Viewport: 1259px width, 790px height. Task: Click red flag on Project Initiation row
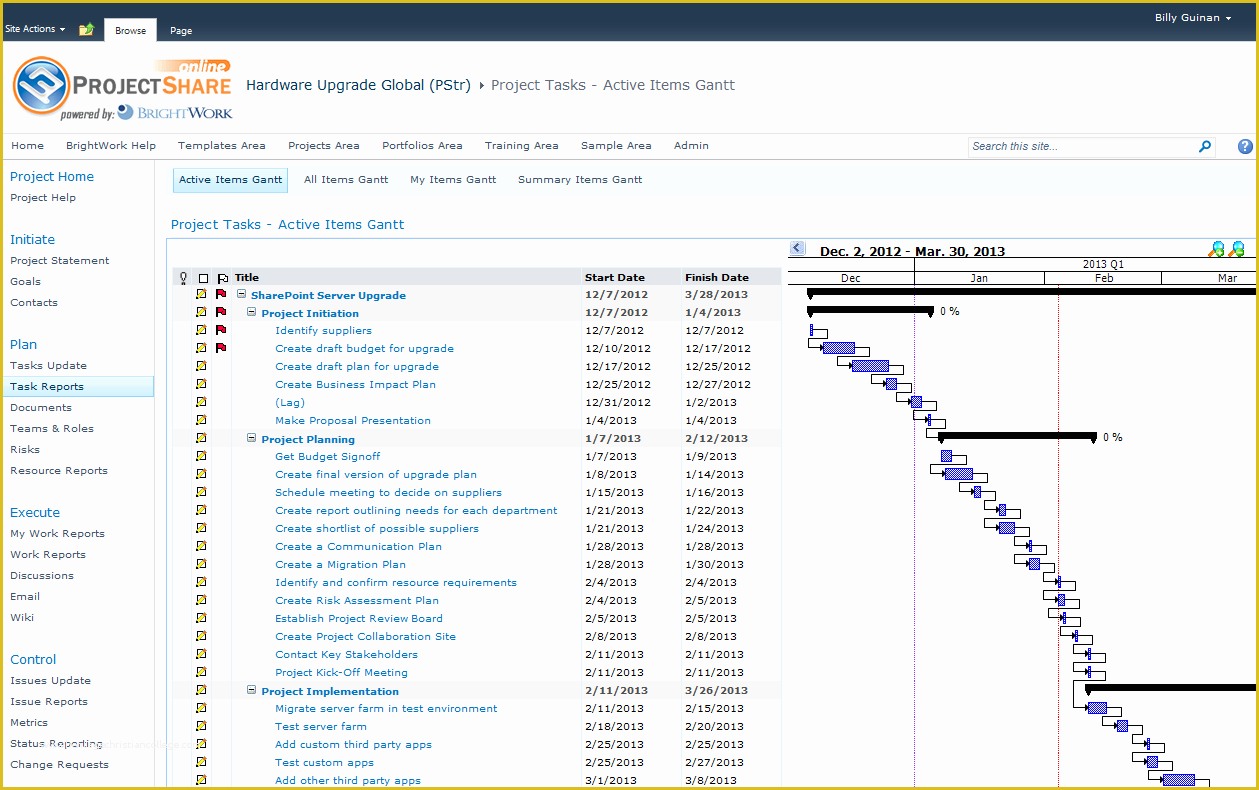(x=221, y=312)
